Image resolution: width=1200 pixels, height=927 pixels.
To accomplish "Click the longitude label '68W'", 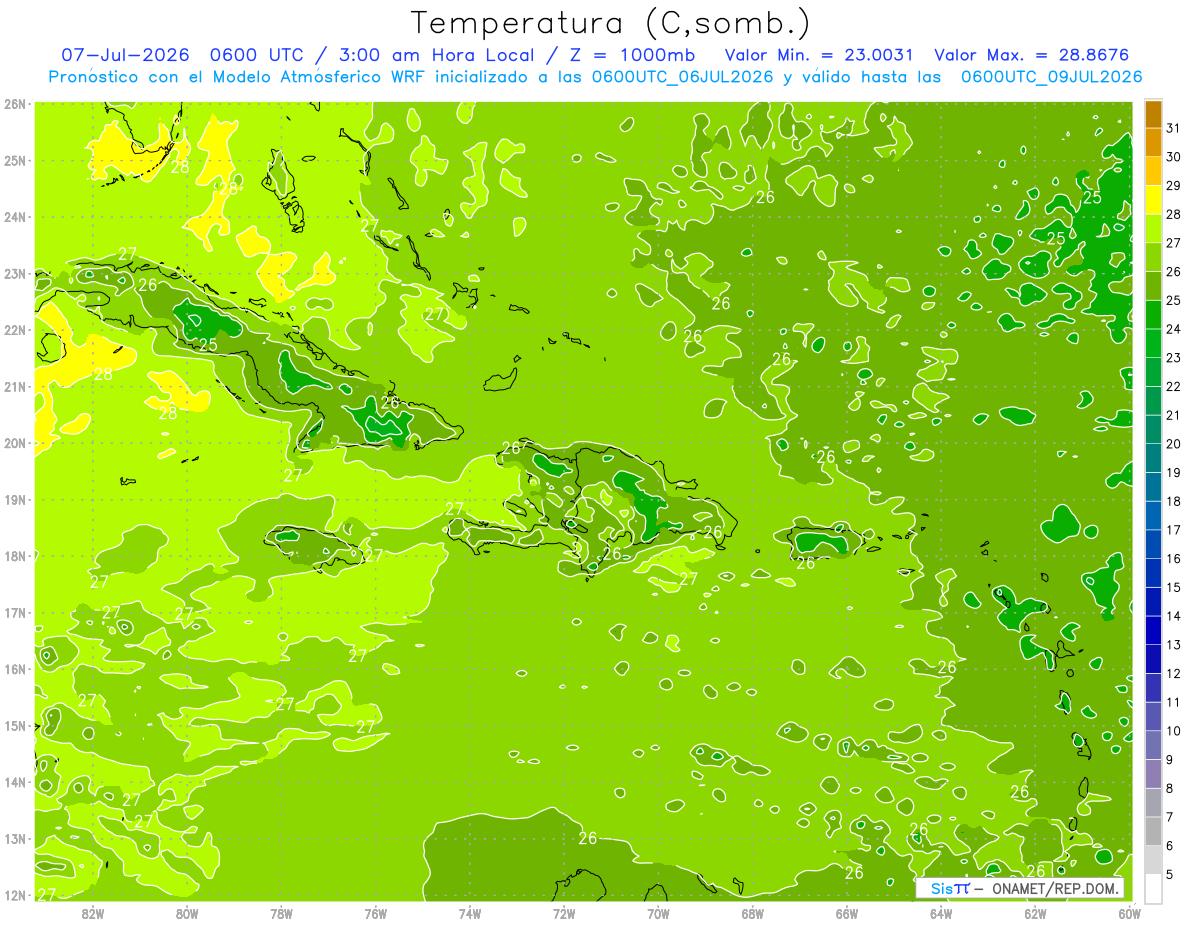I will tap(753, 913).
